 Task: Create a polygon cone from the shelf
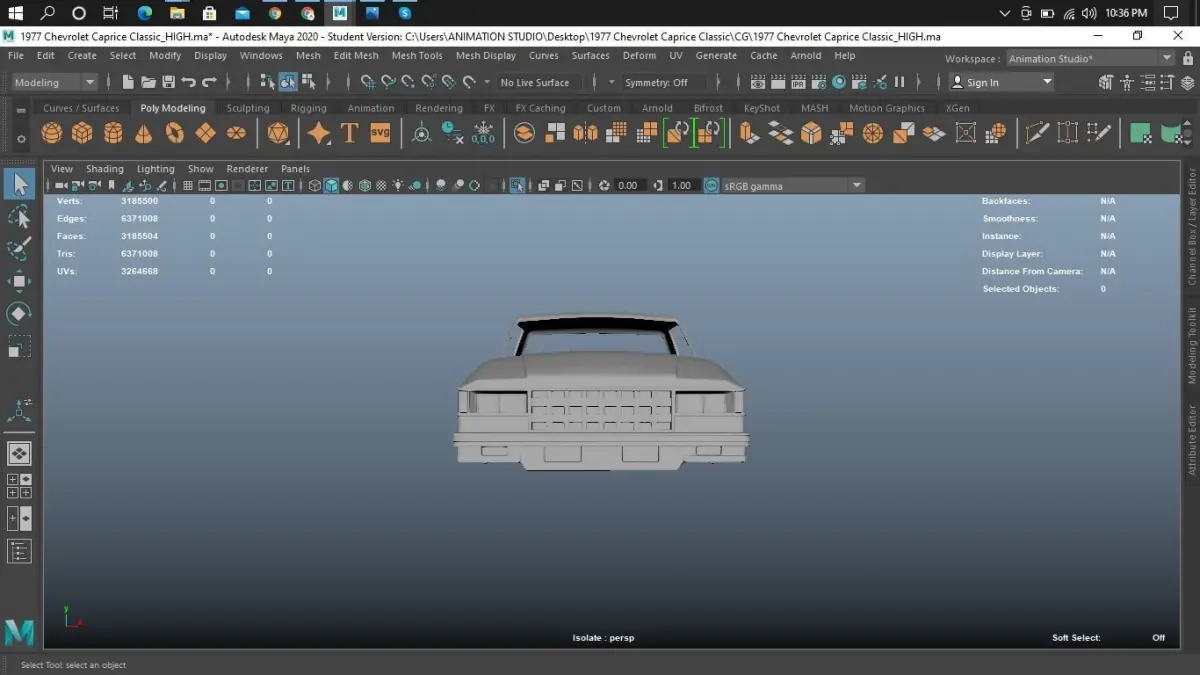coord(144,132)
